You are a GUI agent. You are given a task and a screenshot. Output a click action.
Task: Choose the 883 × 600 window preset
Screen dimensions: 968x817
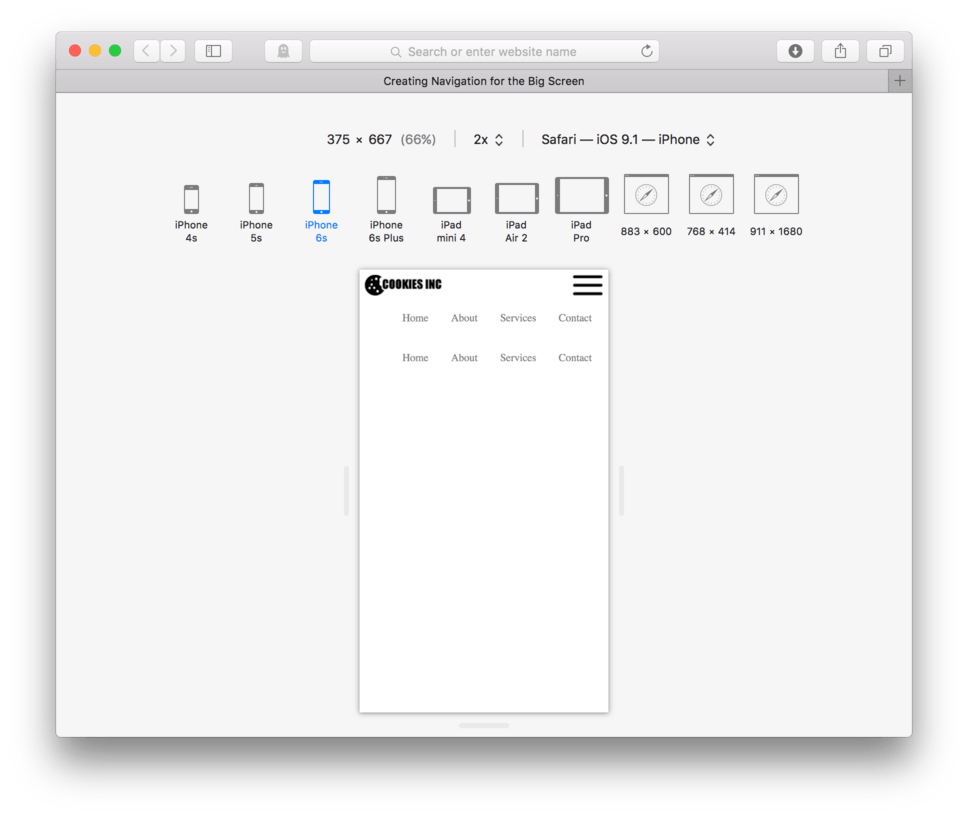pos(646,206)
